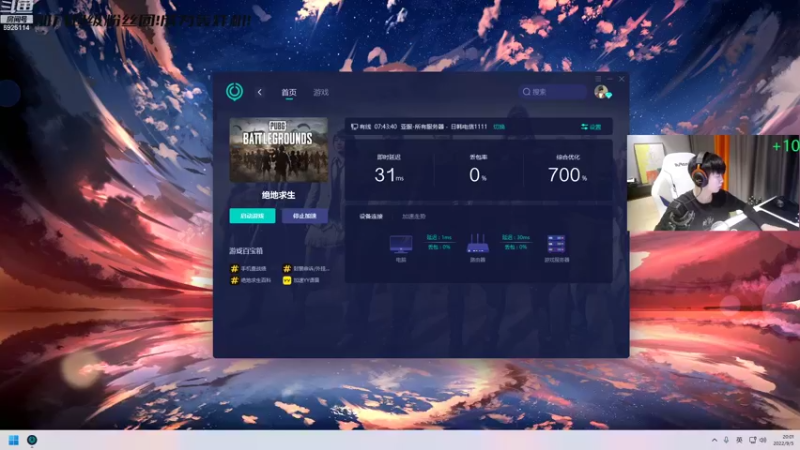Click the wired connection icon in the status bar
The height and width of the screenshot is (450, 800).
[354, 127]
